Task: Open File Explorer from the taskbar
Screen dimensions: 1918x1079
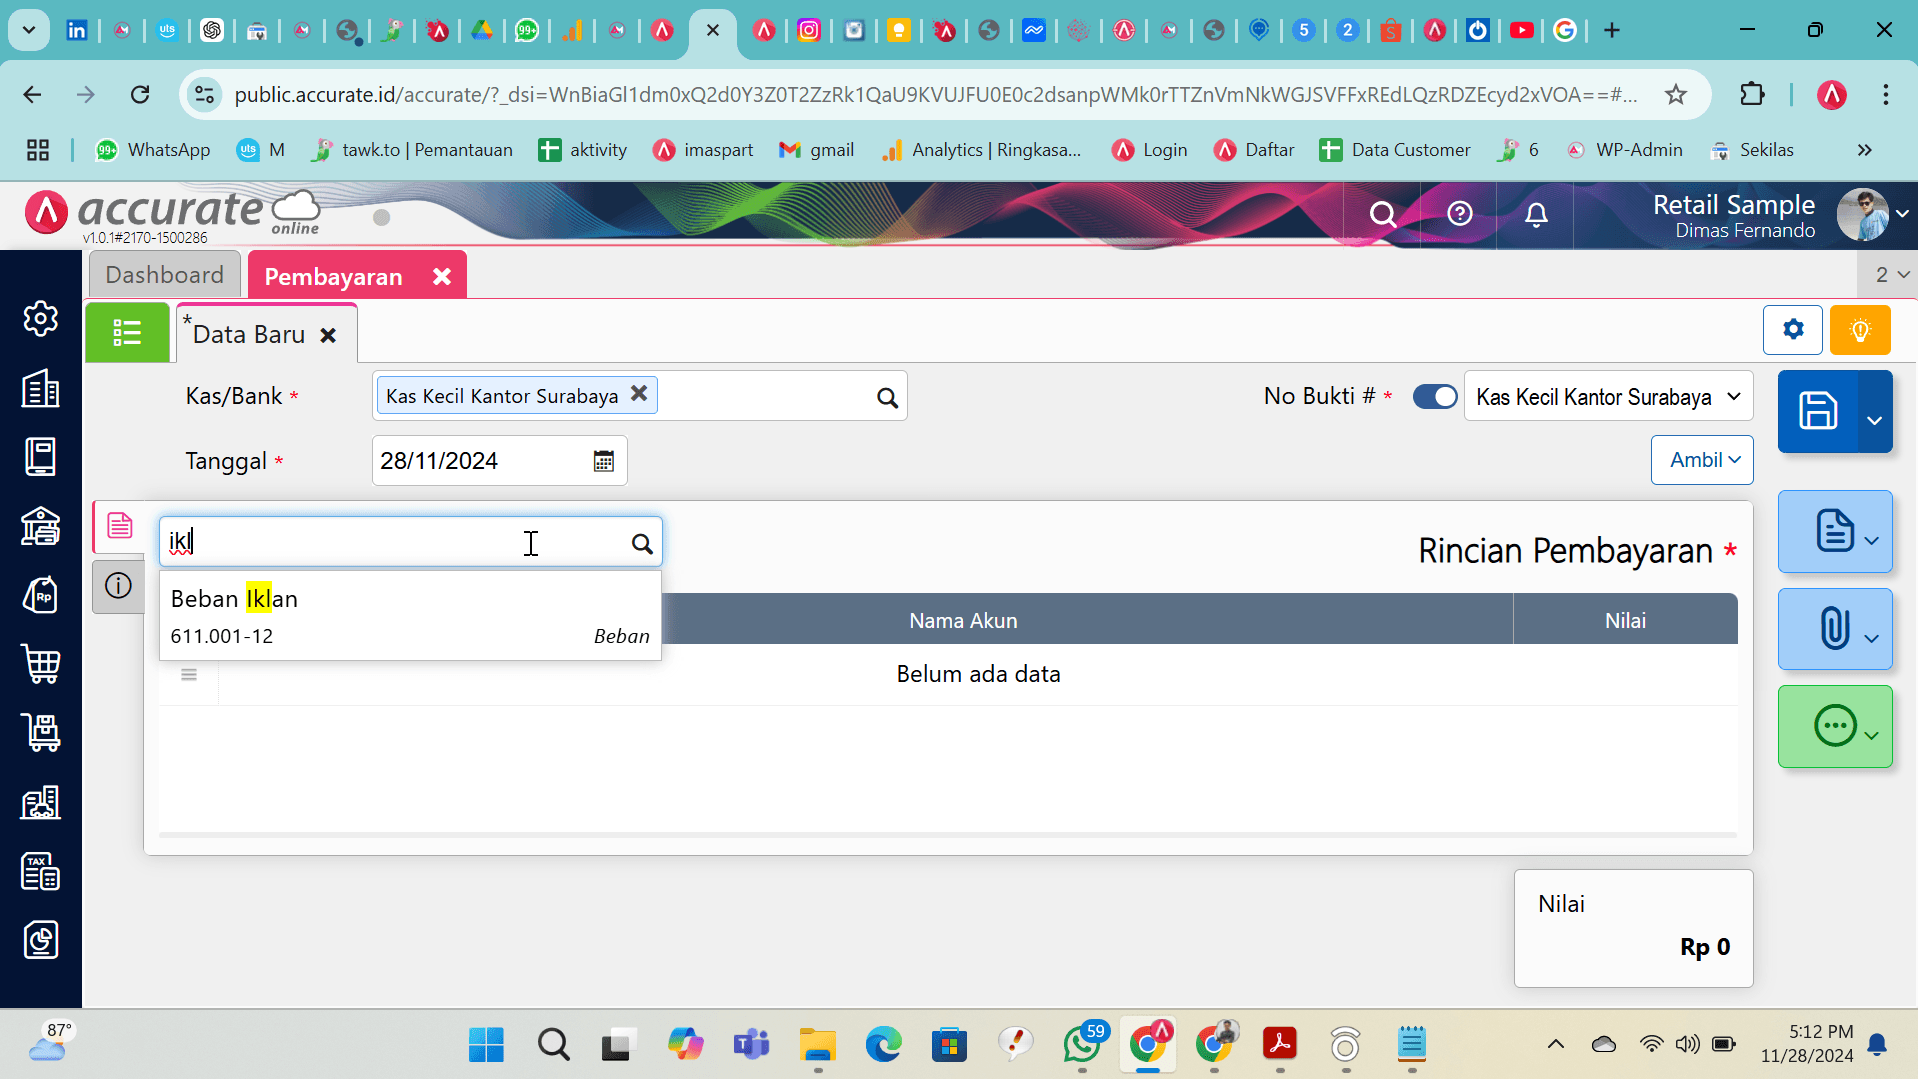Action: [817, 1045]
